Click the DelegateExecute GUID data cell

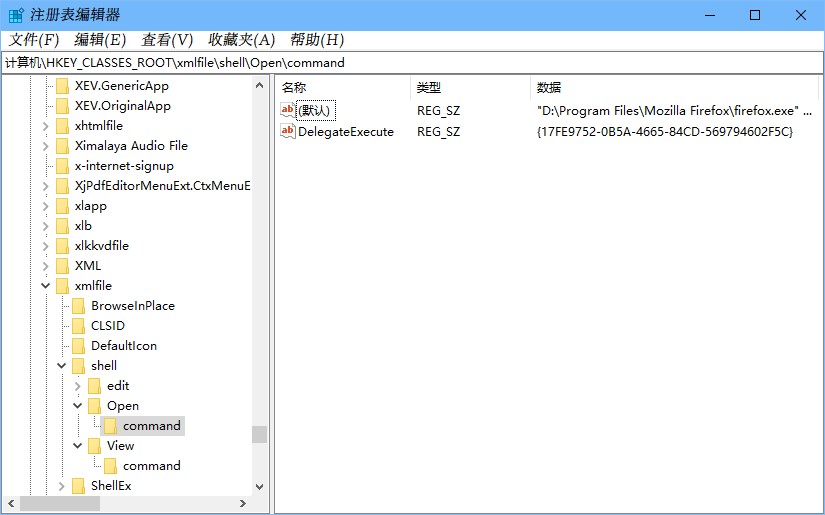pos(665,132)
